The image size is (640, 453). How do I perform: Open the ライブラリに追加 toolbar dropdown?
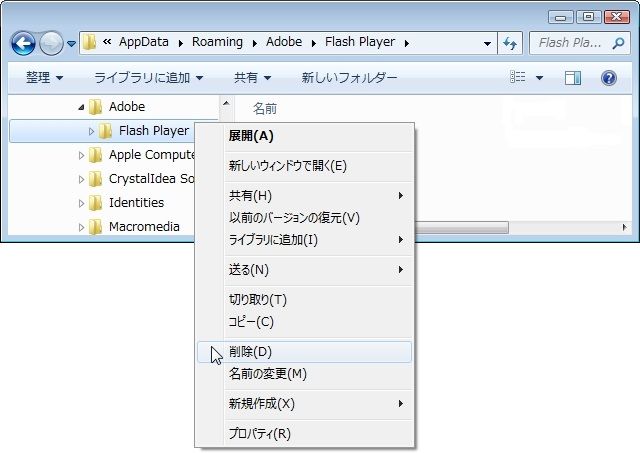pyautogui.click(x=149, y=77)
